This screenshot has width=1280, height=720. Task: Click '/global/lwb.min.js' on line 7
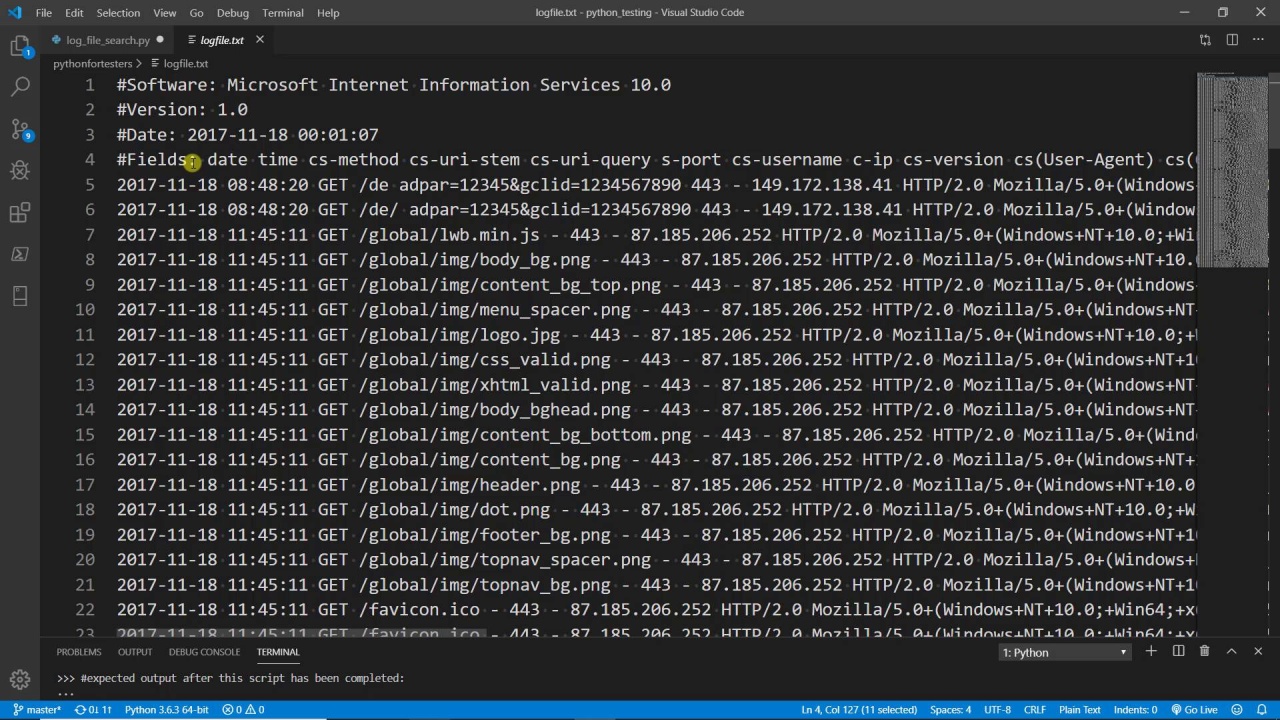449,235
